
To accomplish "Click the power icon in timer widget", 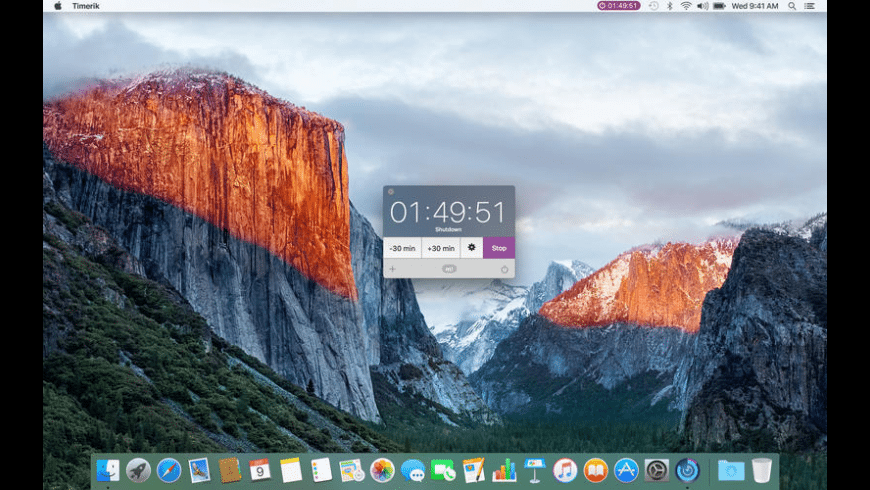I will 504,269.
